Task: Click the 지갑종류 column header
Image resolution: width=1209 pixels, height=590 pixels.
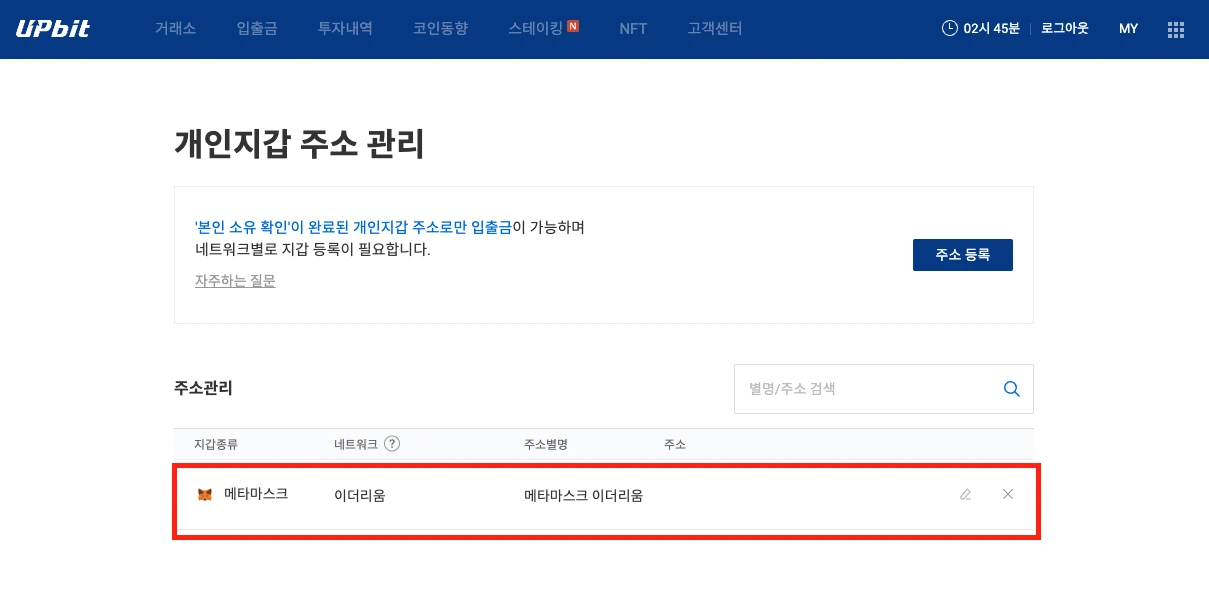Action: [216, 444]
